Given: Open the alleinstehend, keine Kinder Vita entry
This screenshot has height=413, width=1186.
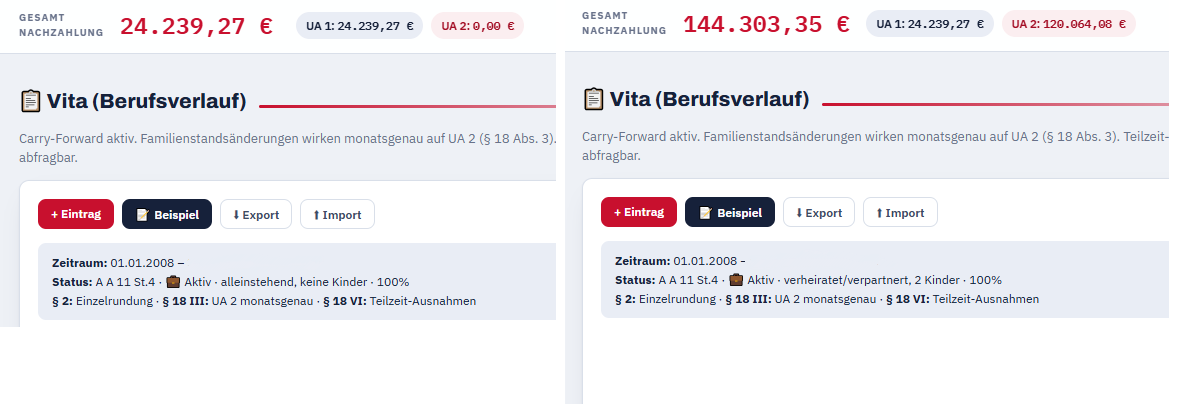Looking at the screenshot, I should tap(296, 281).
